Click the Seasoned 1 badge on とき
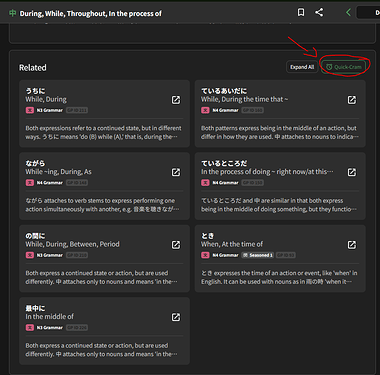 [x=257, y=255]
